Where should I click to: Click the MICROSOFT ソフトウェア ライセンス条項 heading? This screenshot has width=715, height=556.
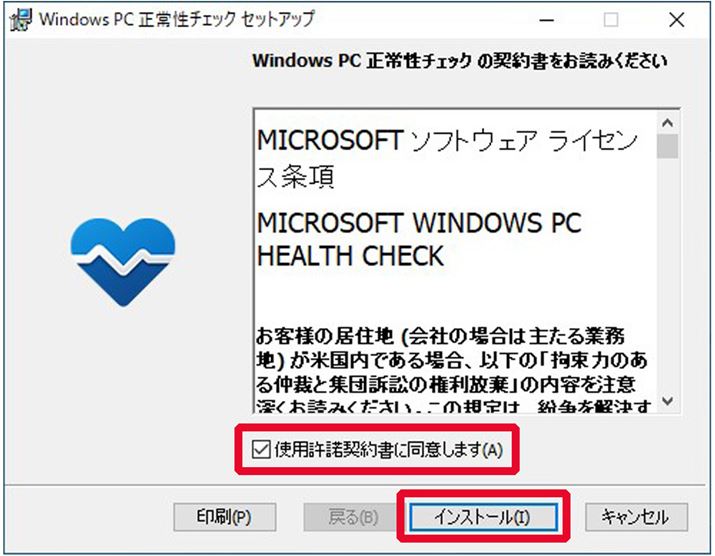(x=447, y=158)
